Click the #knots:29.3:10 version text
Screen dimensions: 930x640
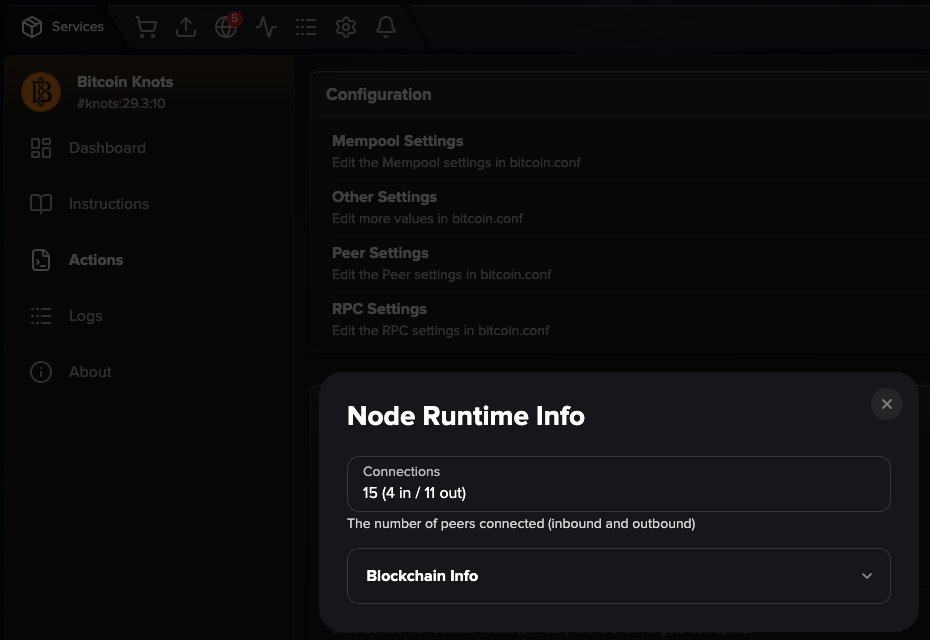121,103
